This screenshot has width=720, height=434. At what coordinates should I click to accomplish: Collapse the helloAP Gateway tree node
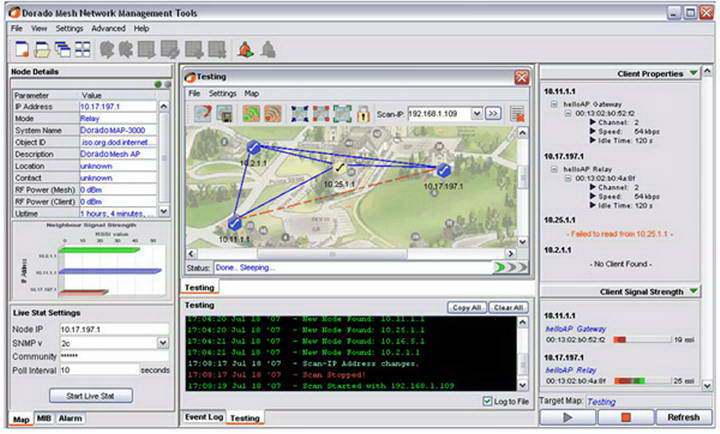554,104
